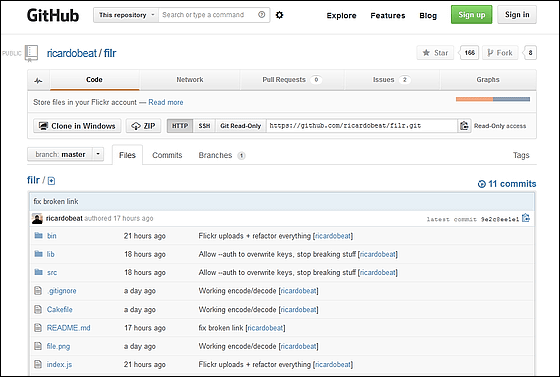Image resolution: width=560 pixels, height=377 pixels.
Task: Click the branch selector arrow
Action: coord(98,154)
